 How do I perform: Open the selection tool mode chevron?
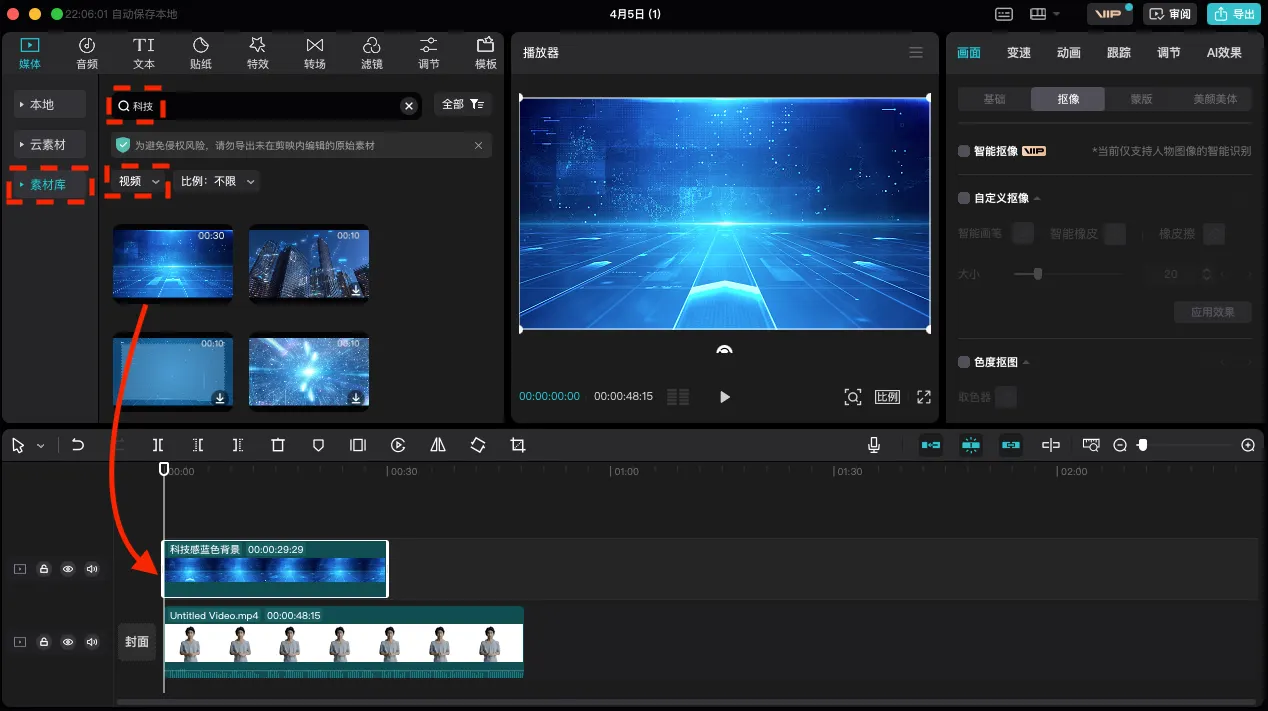41,446
